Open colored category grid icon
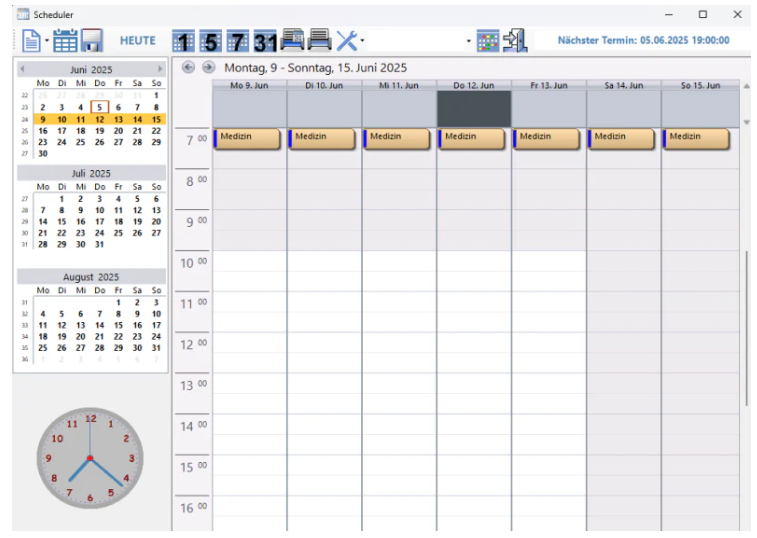757x538 pixels. tap(488, 41)
